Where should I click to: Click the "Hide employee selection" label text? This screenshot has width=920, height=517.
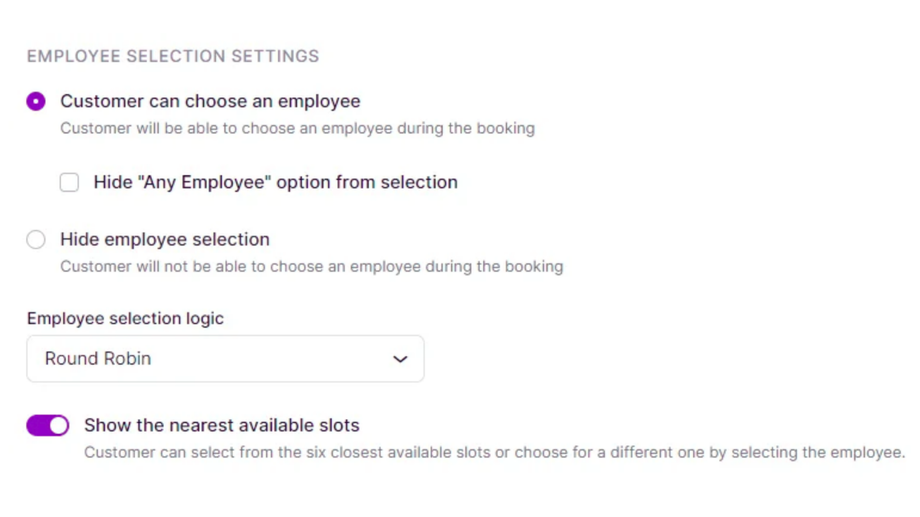(165, 240)
